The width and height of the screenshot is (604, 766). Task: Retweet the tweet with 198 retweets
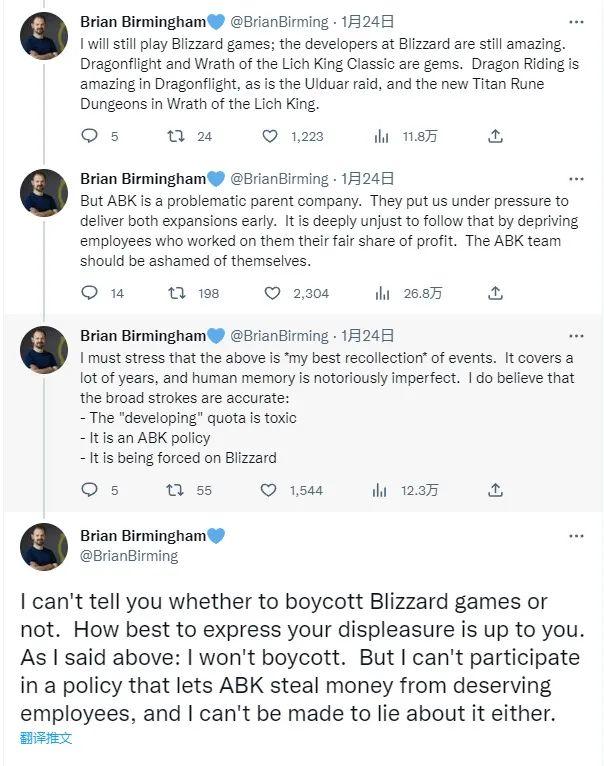176,293
